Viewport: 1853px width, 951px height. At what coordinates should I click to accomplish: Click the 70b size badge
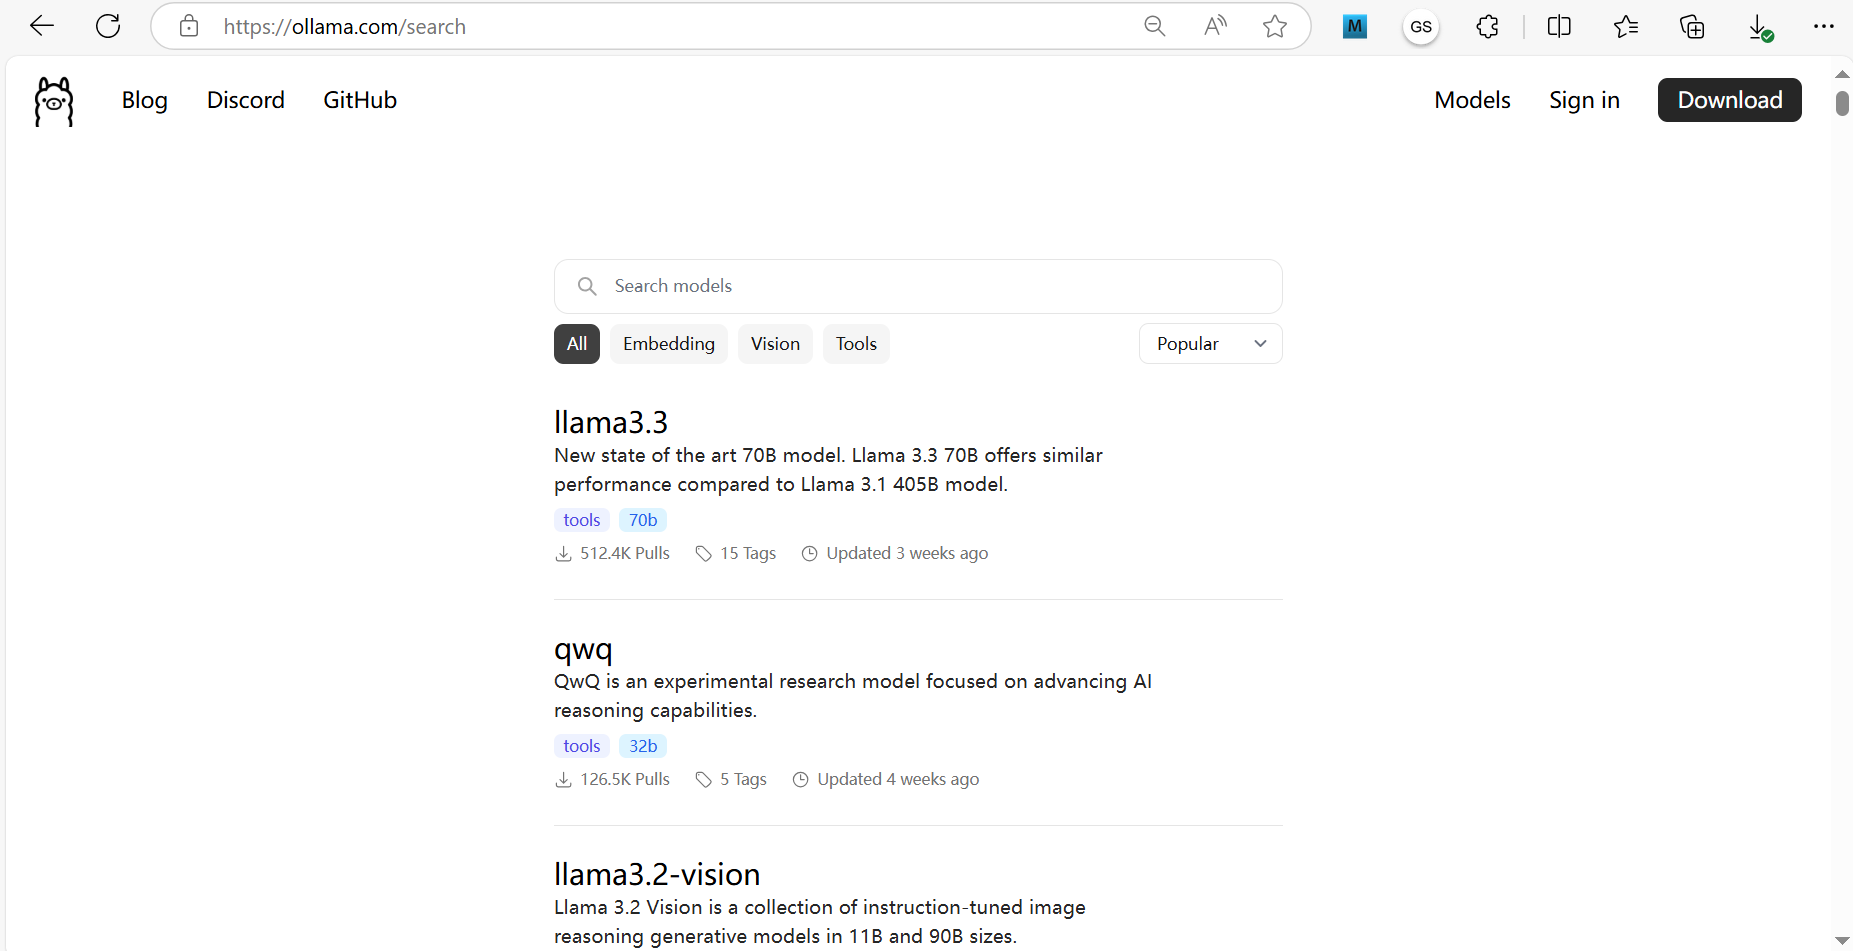[x=643, y=520]
